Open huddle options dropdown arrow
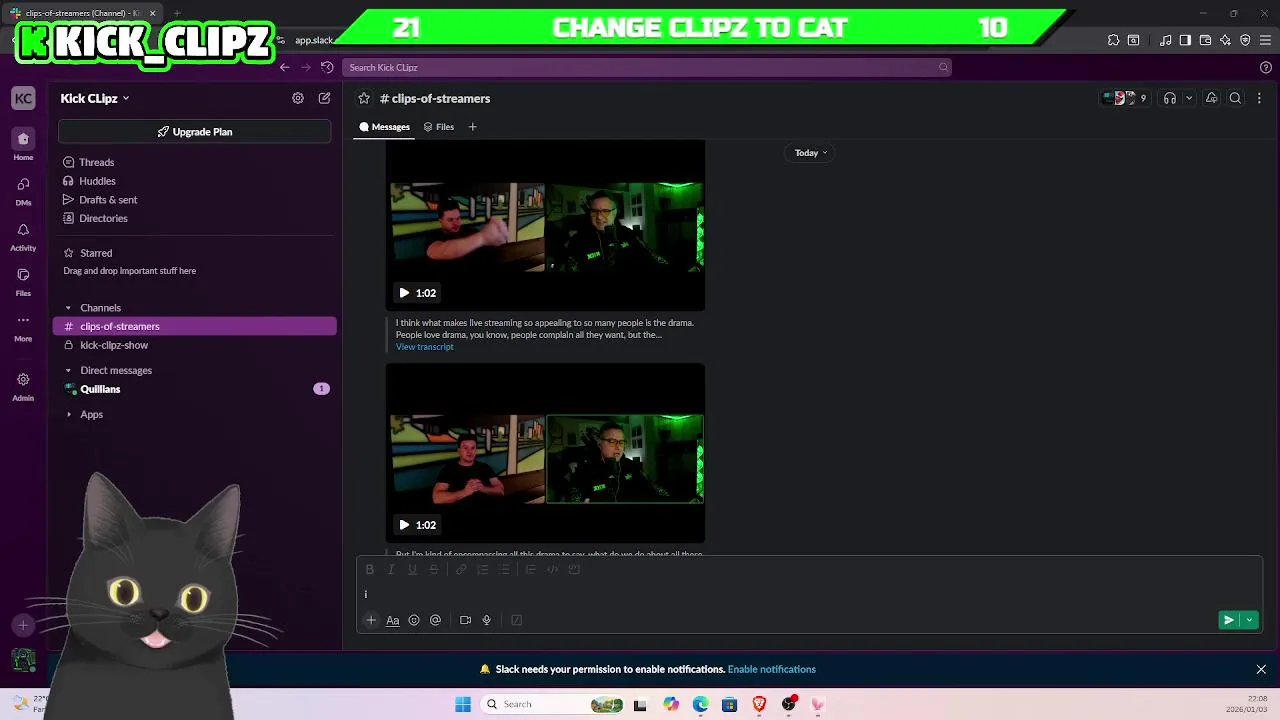Image resolution: width=1280 pixels, height=720 pixels. click(1189, 98)
